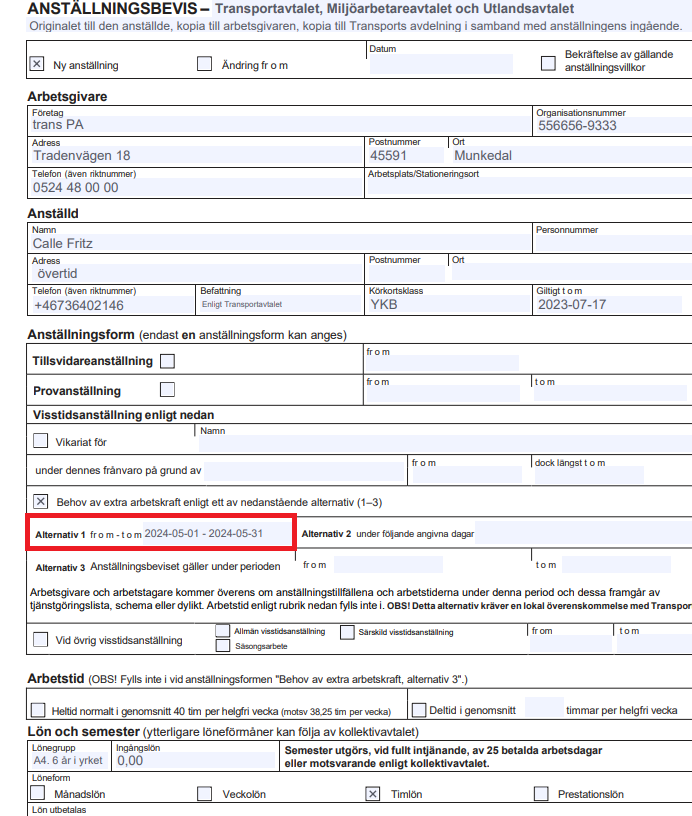
Task: Uncheck the Ny anställning checkbox
Action: [36, 63]
